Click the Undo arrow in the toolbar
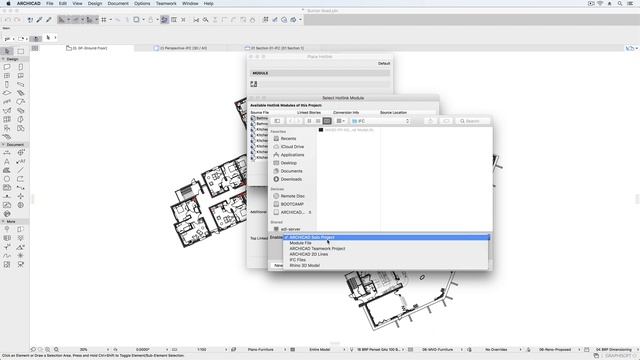The image size is (640, 360). pos(8,20)
